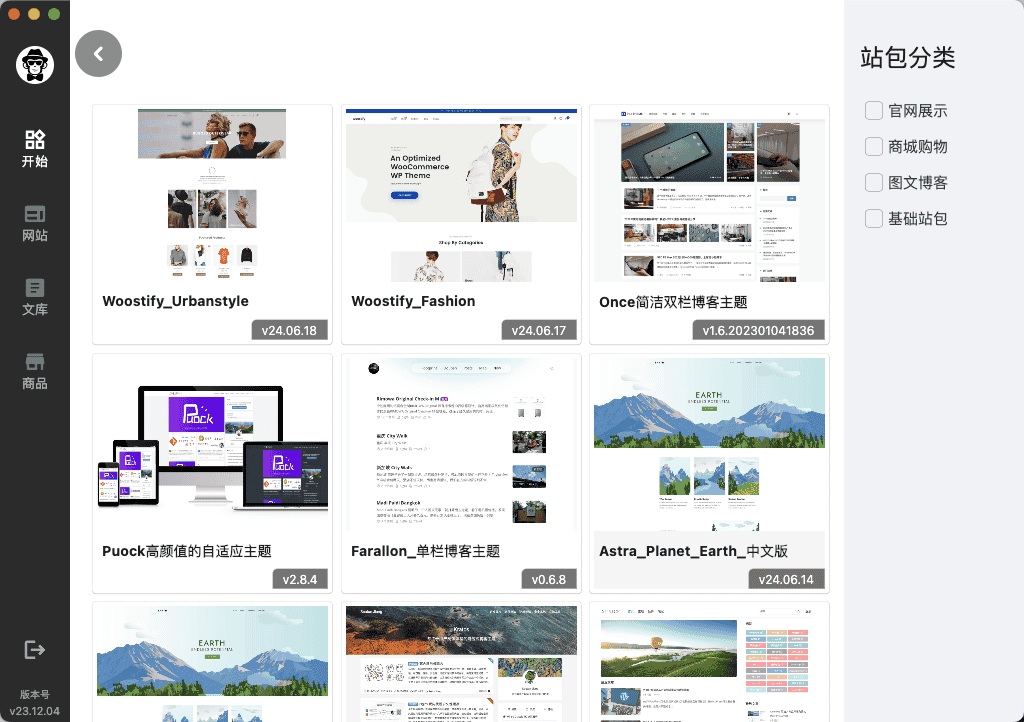Select the Once简洁双栏博客主题 title
The width and height of the screenshot is (1024, 722).
(x=673, y=302)
